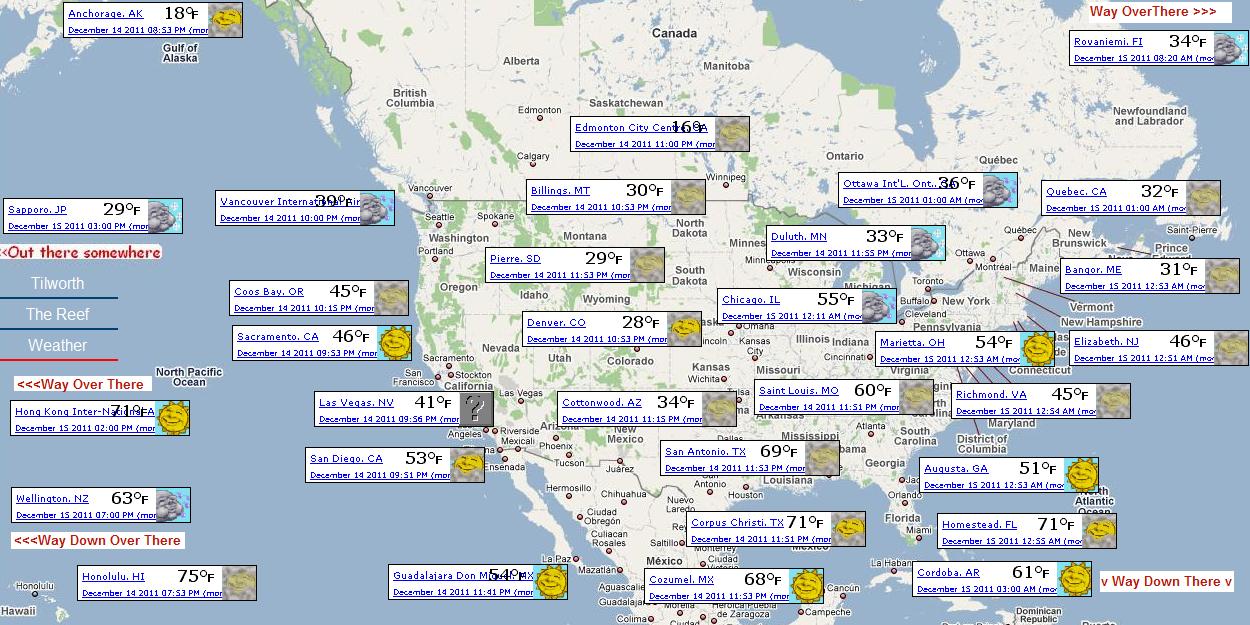Viewport: 1250px width, 625px height.
Task: Click the sunny icon for Hong Kong
Action: coord(172,418)
